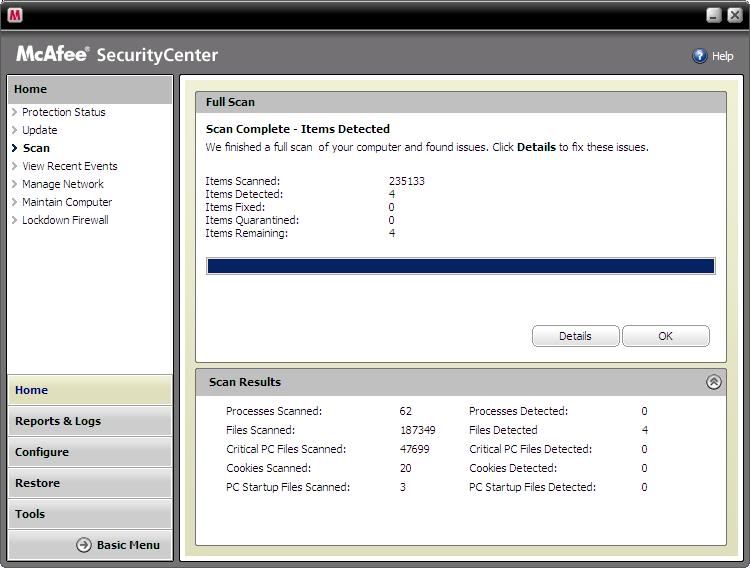Click bold Details word in scan message
Image resolution: width=750 pixels, height=568 pixels.
coord(536,147)
